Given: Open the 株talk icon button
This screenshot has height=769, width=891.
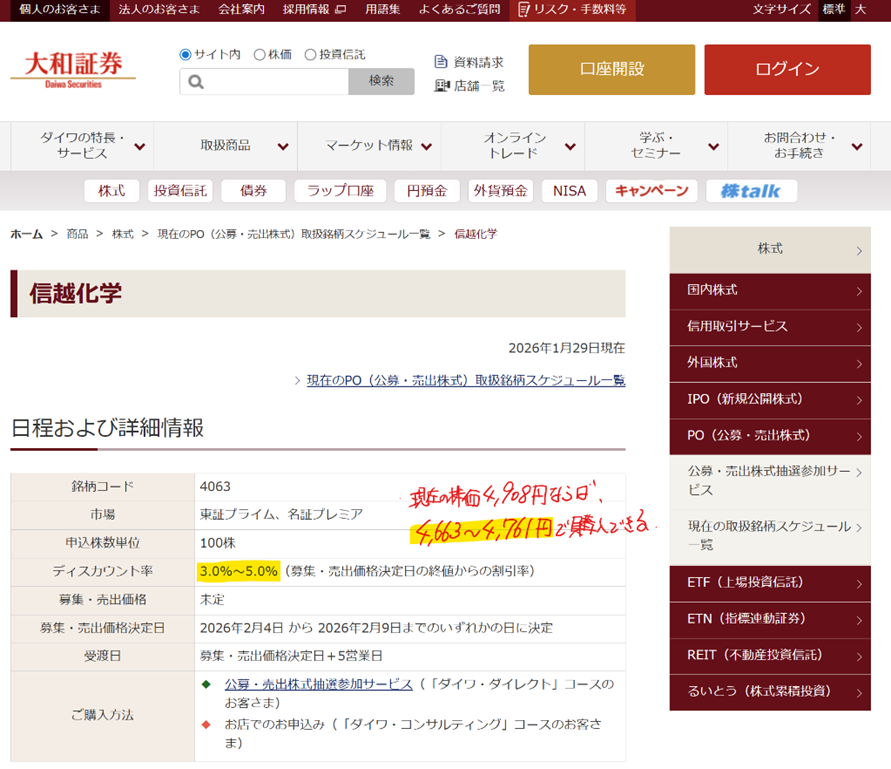Looking at the screenshot, I should tap(751, 191).
